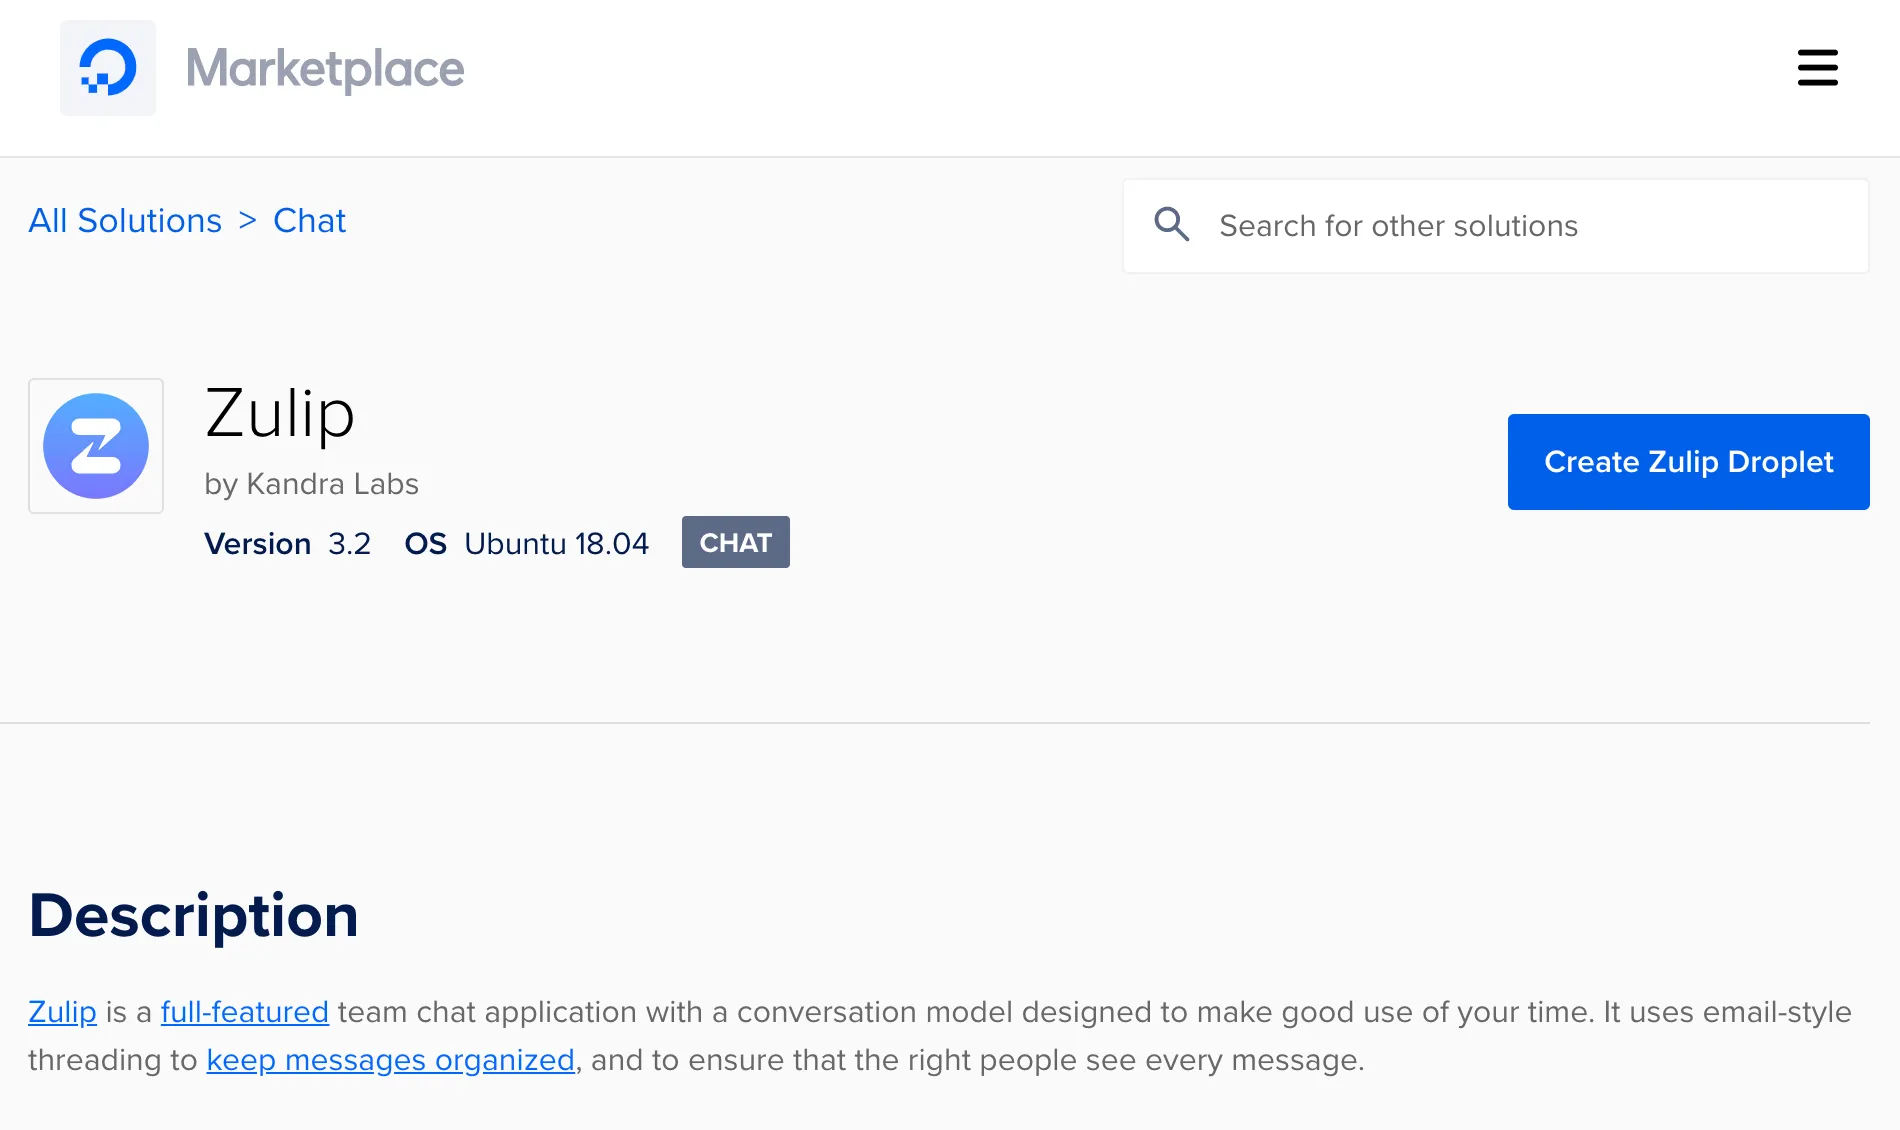The height and width of the screenshot is (1130, 1900).
Task: Click the Zulip app logo
Action: 96,446
